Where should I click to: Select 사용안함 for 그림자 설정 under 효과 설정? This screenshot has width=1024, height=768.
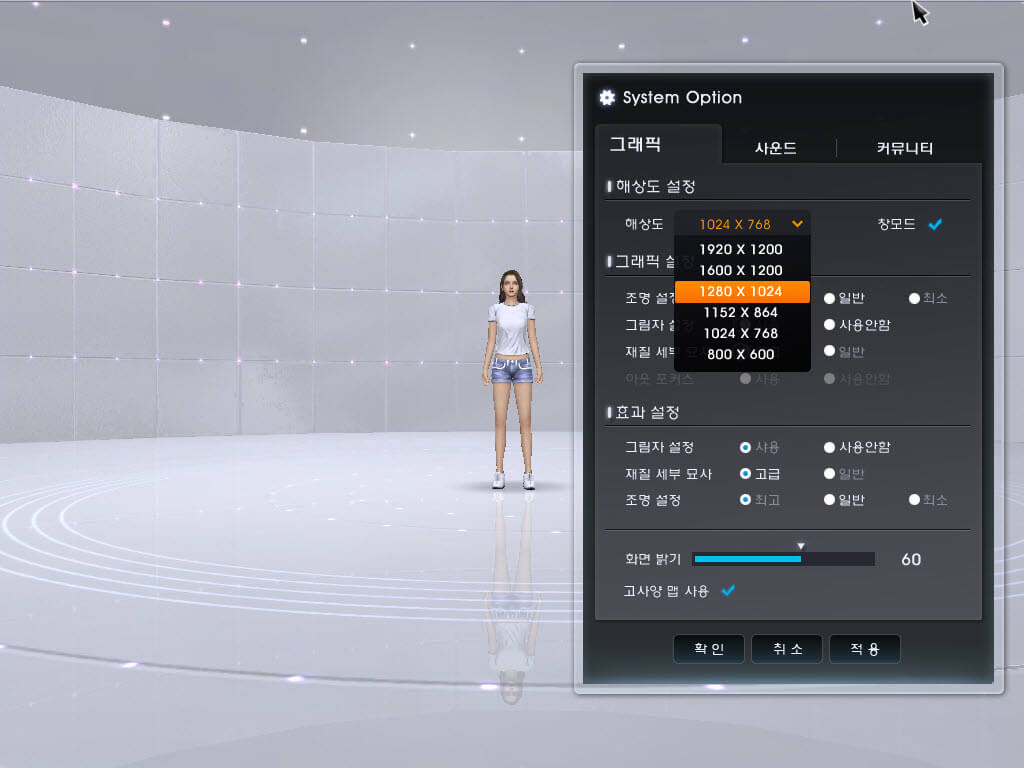(829, 448)
